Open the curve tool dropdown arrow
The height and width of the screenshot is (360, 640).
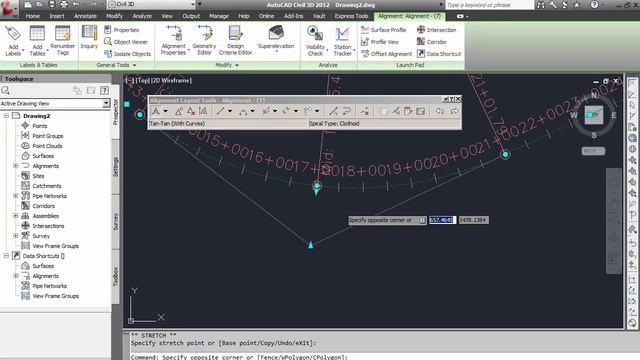[253, 111]
